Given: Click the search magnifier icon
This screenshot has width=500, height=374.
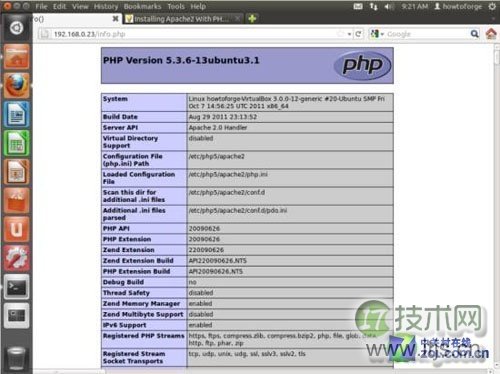Looking at the screenshot, I should [474, 34].
